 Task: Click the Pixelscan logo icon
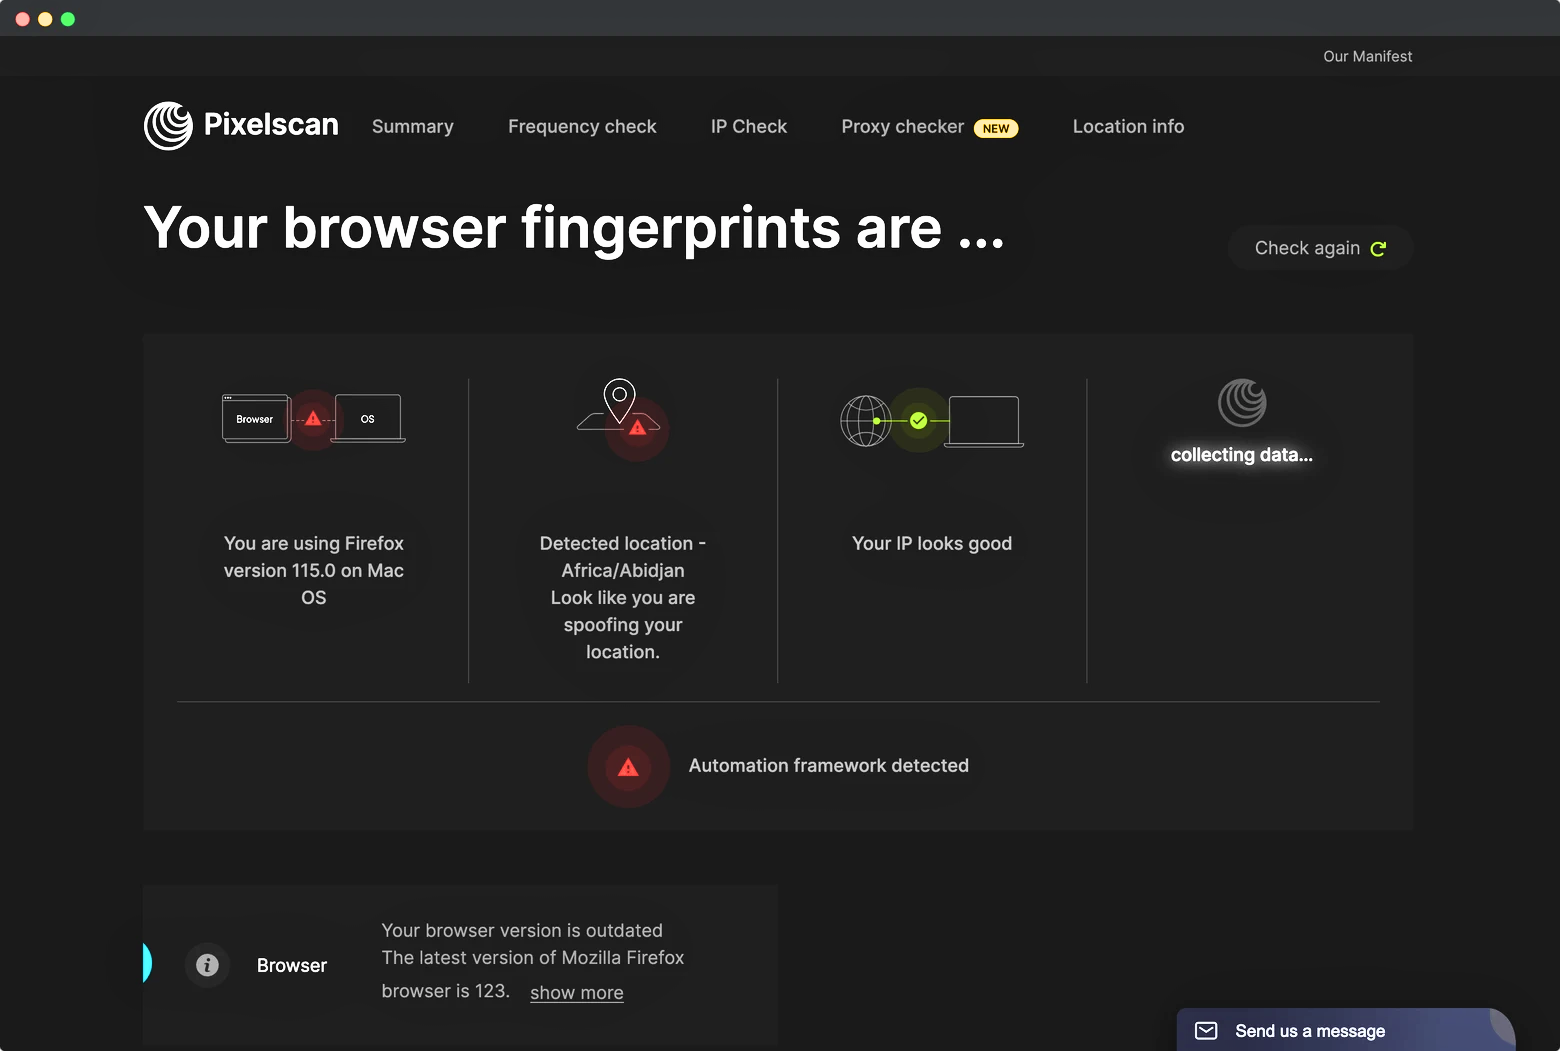[168, 126]
